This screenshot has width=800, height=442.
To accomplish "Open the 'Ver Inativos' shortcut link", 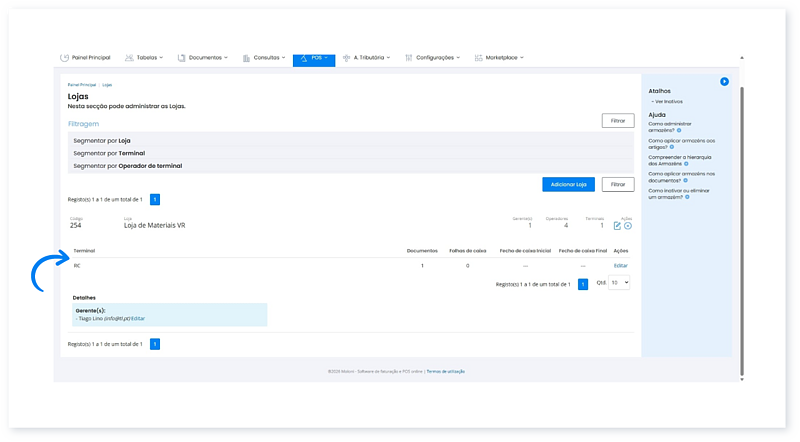I will [667, 101].
